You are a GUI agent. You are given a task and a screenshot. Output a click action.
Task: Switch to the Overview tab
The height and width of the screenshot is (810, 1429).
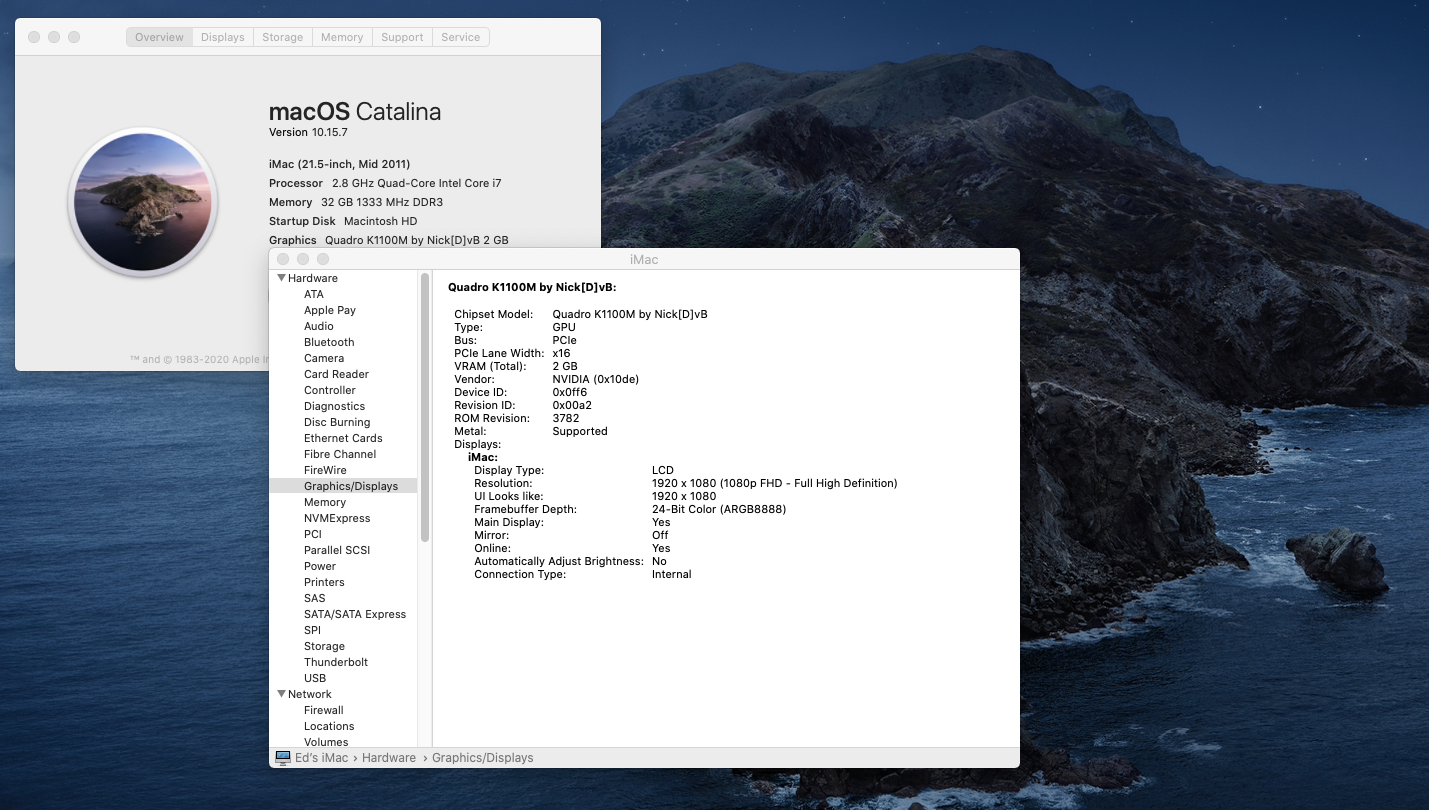coord(159,37)
